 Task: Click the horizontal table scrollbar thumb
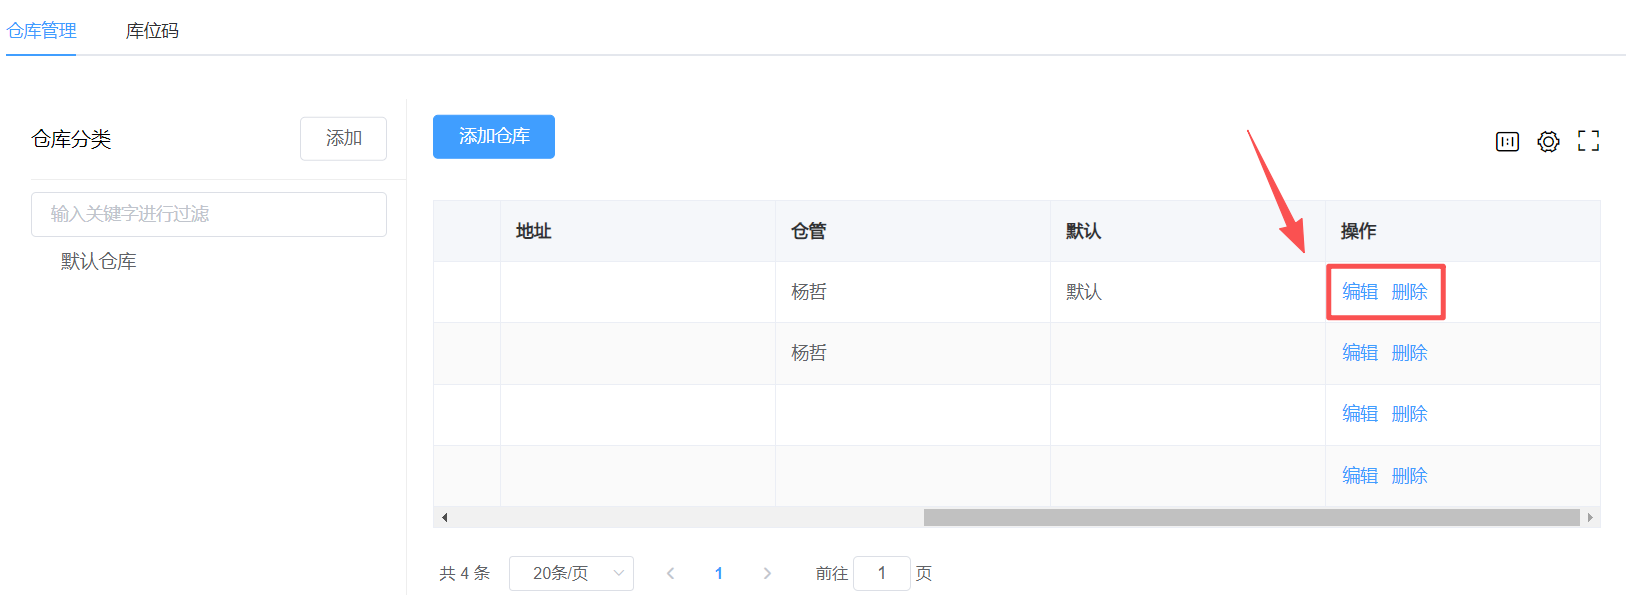pyautogui.click(x=1250, y=517)
